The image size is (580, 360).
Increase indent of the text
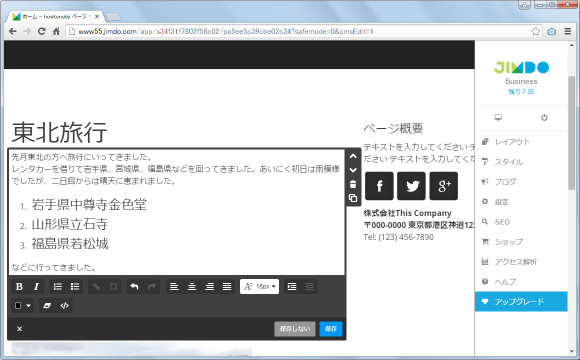point(292,287)
